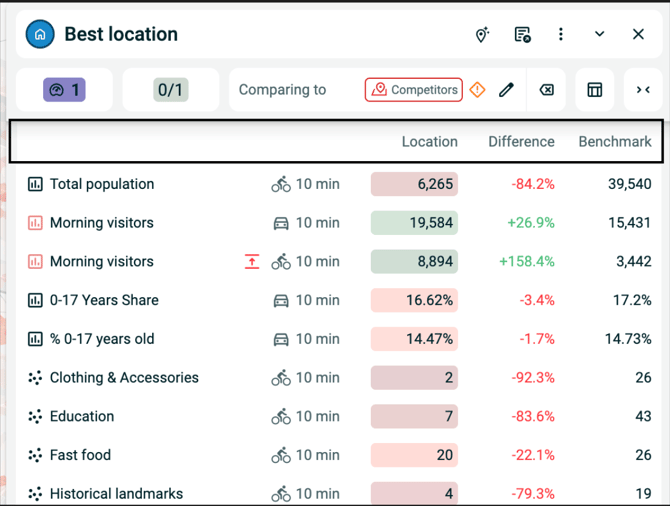
Task: Select the Clothing & Accessories label
Action: (124, 378)
